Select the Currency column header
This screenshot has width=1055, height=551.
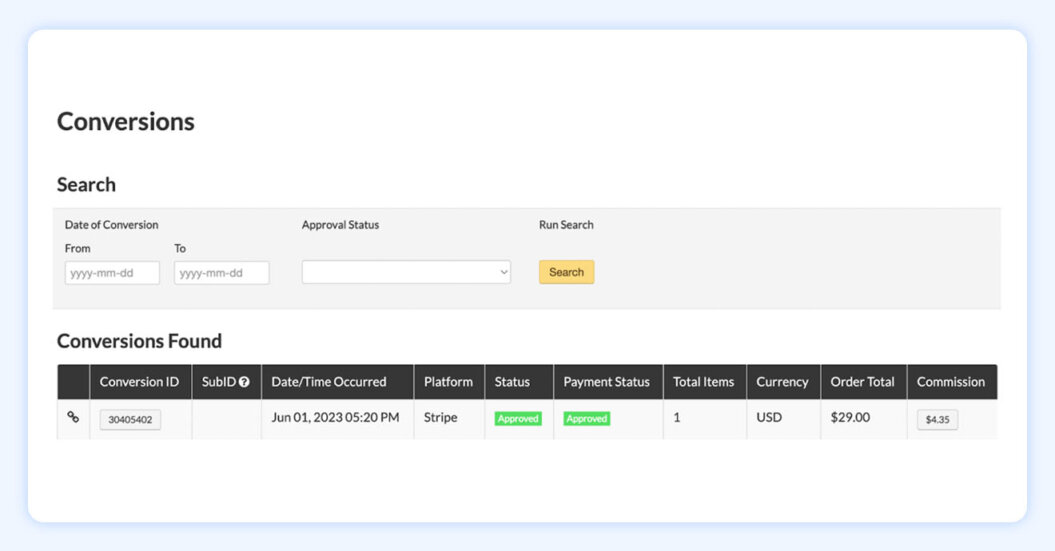(x=782, y=382)
